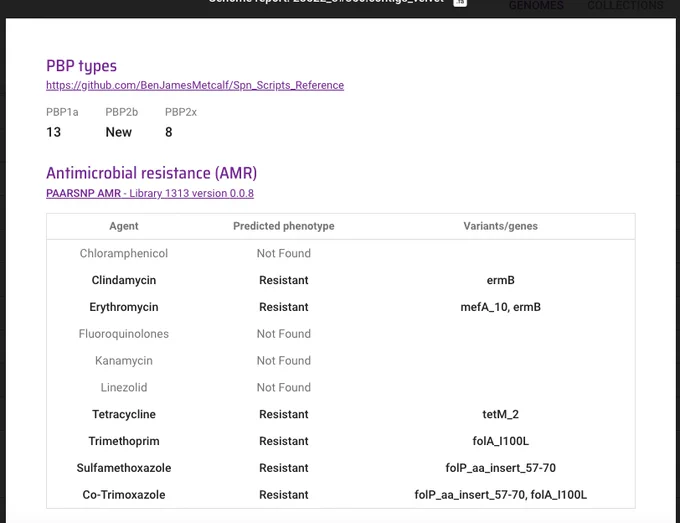Select the folP_aa_insert_57-70 cell for Sulfamethoxazole
The image size is (680, 523).
[x=500, y=468]
